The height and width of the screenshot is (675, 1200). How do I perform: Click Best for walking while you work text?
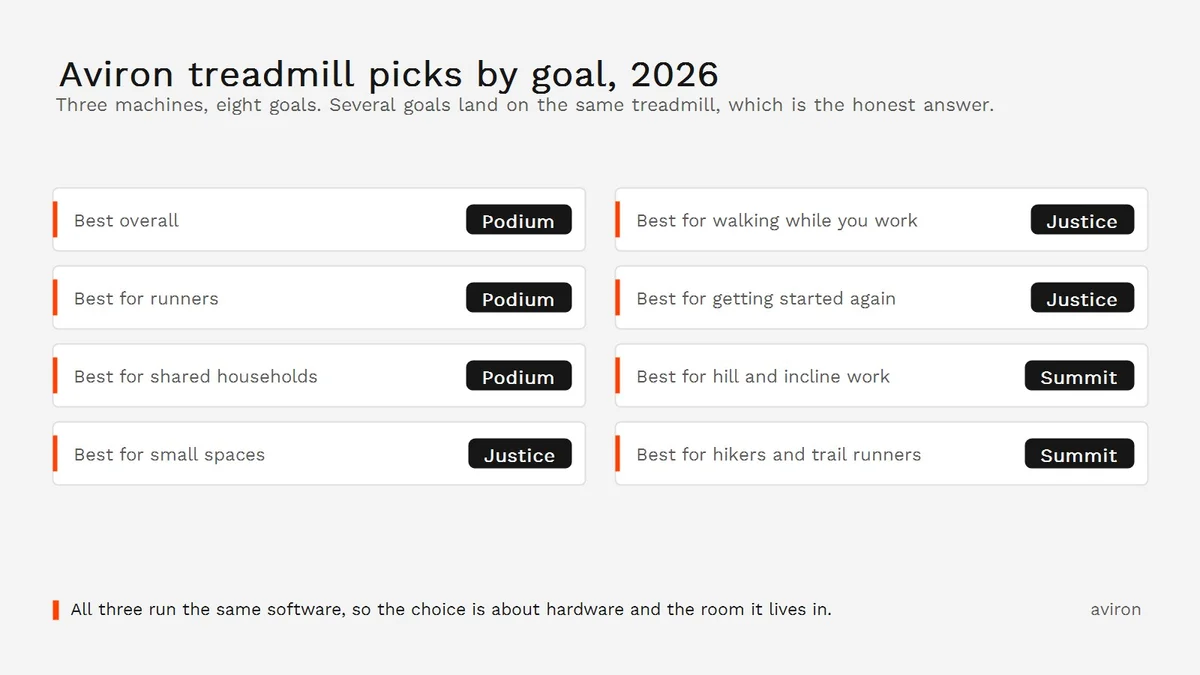777,221
